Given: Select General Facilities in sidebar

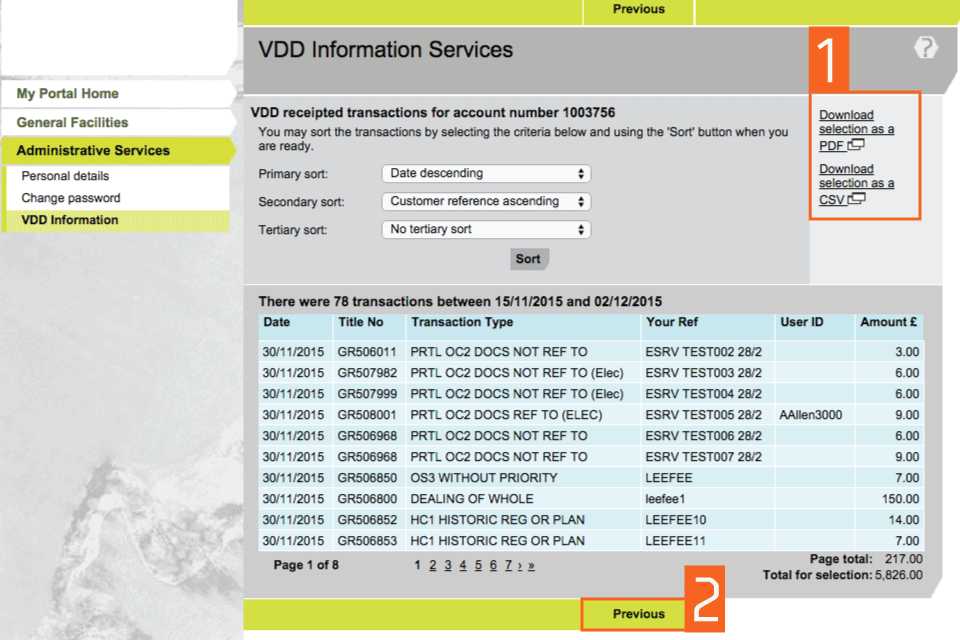Looking at the screenshot, I should (72, 122).
